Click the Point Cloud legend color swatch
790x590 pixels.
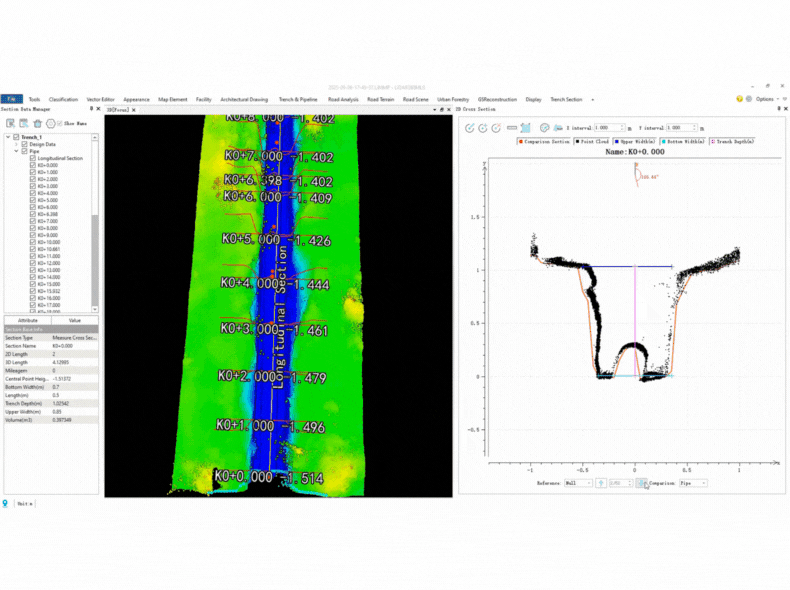point(577,142)
